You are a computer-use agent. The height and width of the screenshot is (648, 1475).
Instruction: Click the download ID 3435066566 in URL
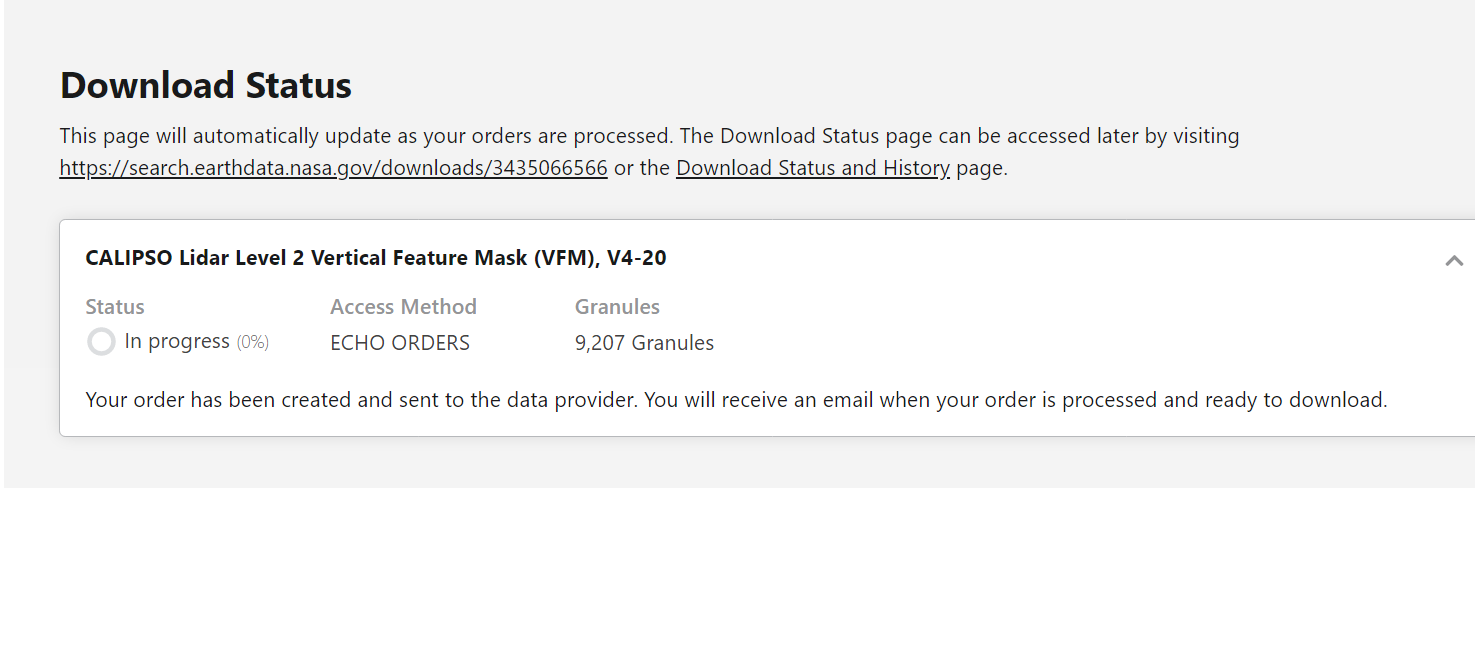click(549, 168)
